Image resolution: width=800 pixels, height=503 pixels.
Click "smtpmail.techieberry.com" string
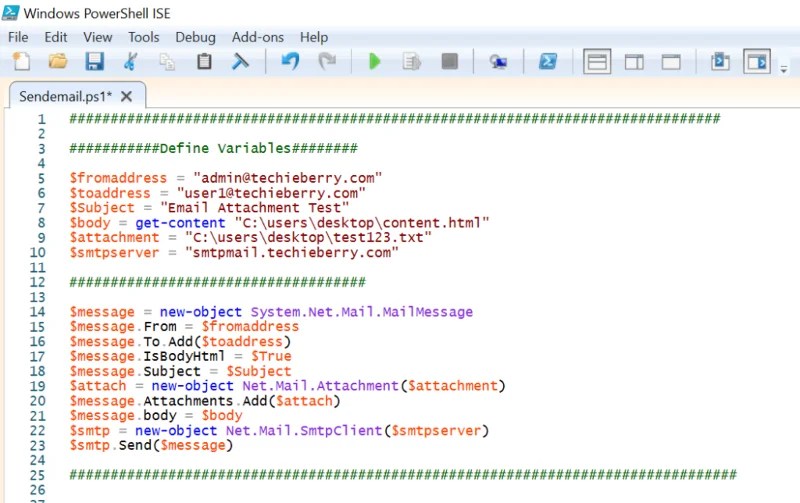pos(292,253)
